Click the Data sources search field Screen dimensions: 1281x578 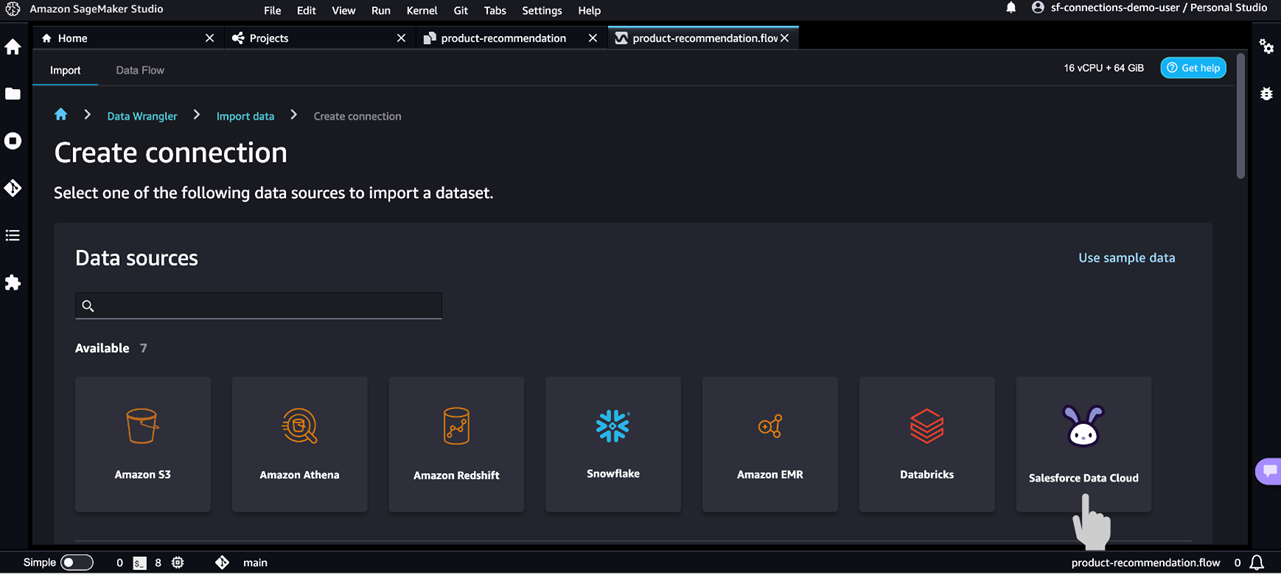click(258, 306)
